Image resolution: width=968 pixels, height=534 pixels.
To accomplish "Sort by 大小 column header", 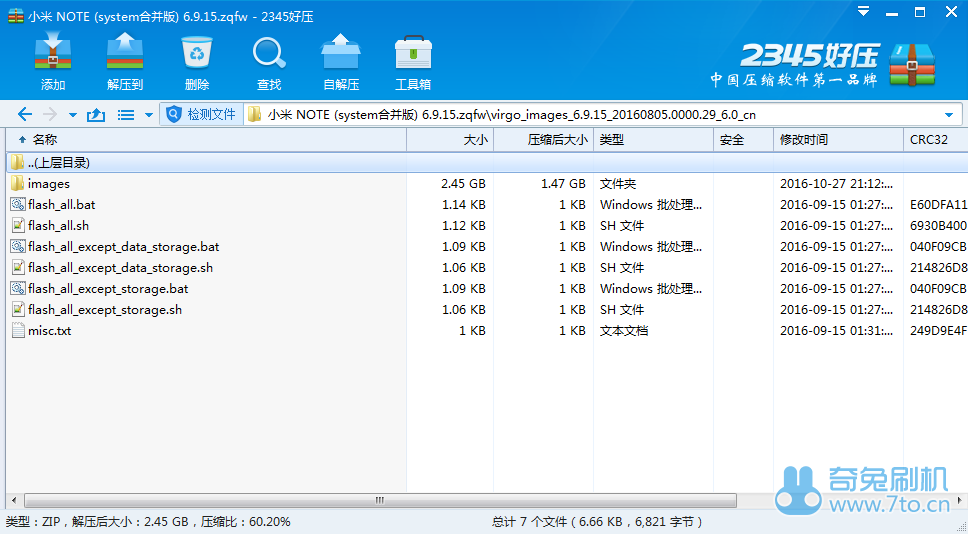I will click(x=450, y=140).
